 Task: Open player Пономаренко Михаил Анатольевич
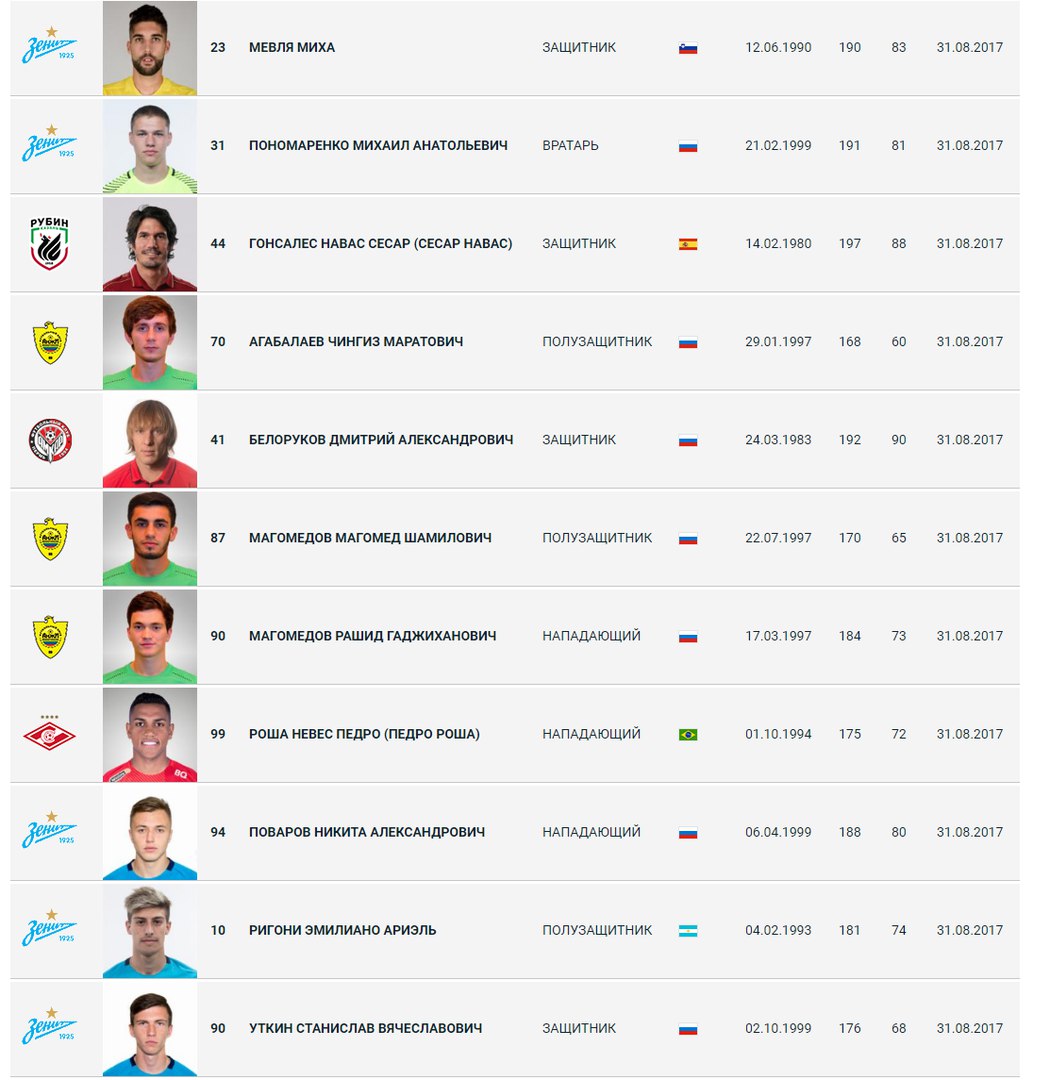[x=378, y=145]
